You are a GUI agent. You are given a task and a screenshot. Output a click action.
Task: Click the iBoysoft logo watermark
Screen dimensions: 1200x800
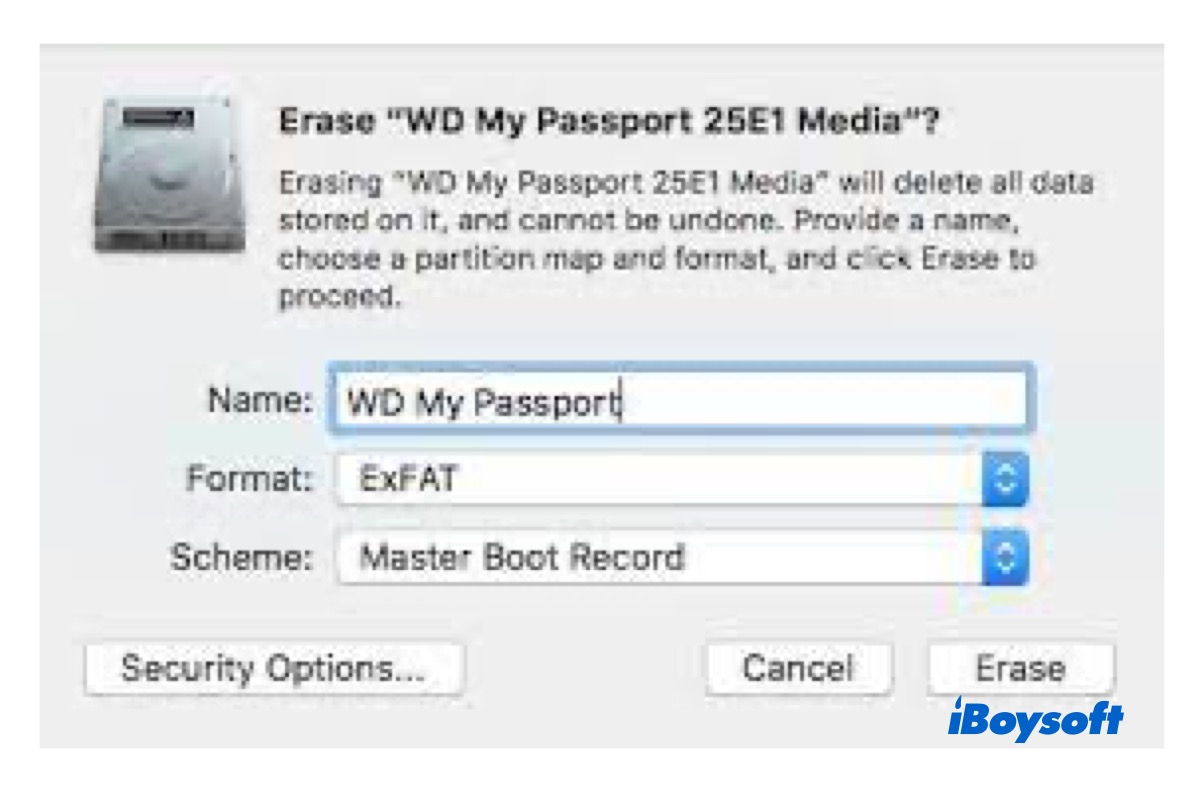pos(1034,720)
